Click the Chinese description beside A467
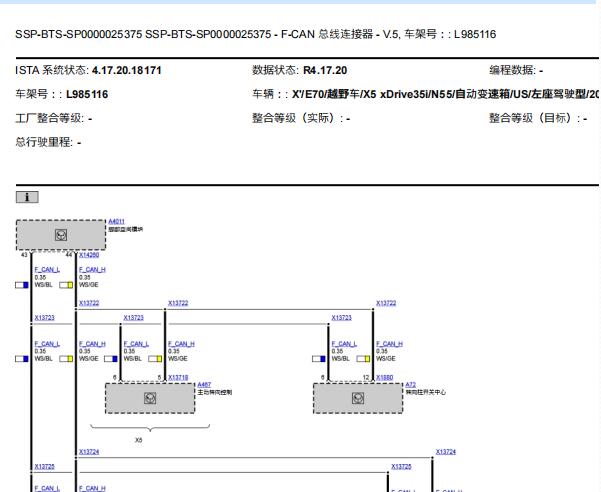Viewport: 601px width, 492px height. pos(215,392)
